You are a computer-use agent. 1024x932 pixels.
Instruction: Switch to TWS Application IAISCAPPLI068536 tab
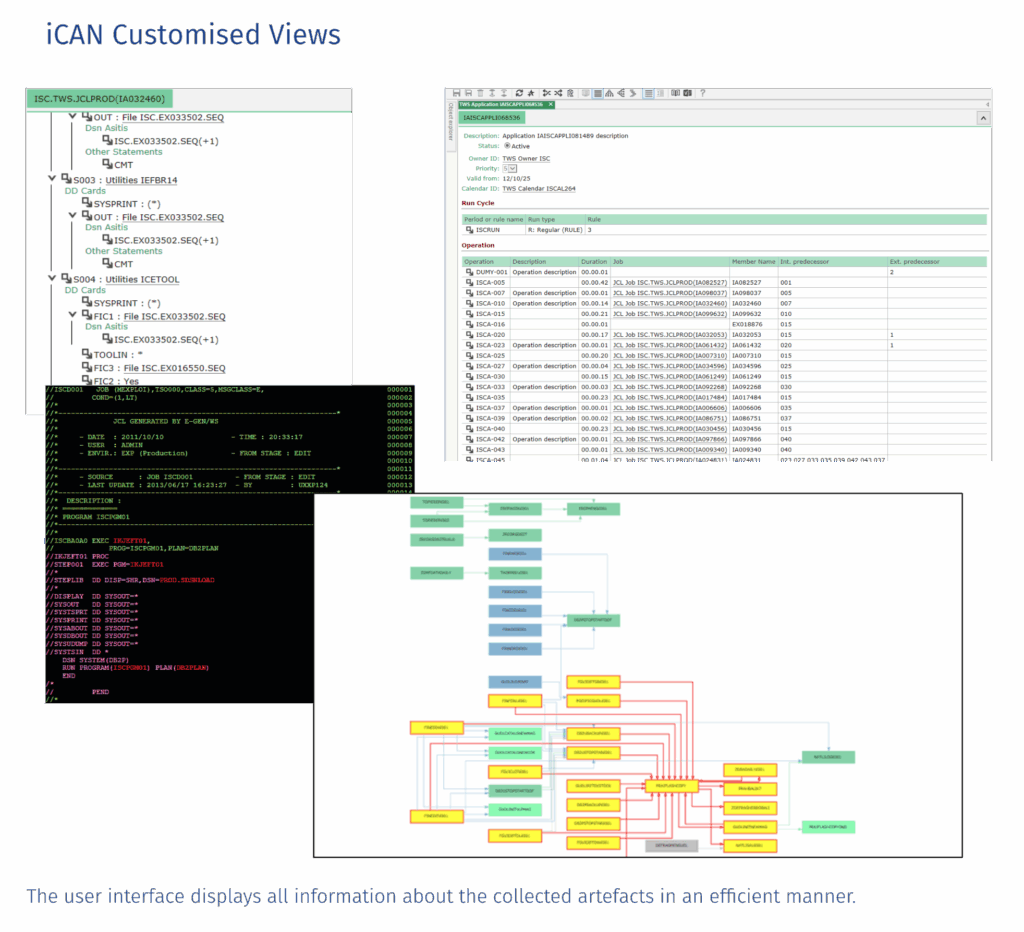click(500, 104)
